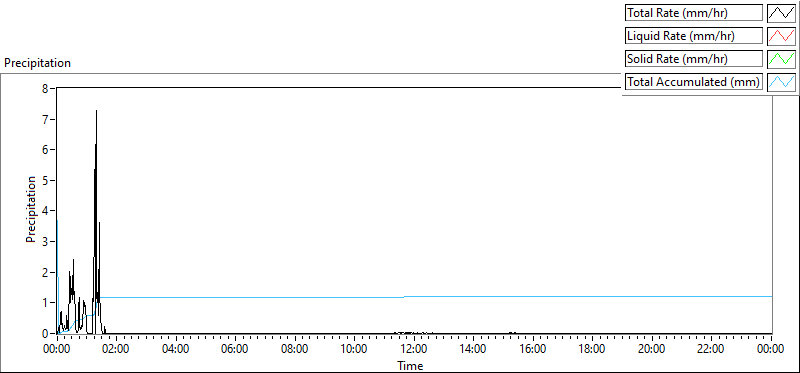Click the 08:00 time axis tick label
Image resolution: width=800 pixels, height=373 pixels.
coord(295,350)
